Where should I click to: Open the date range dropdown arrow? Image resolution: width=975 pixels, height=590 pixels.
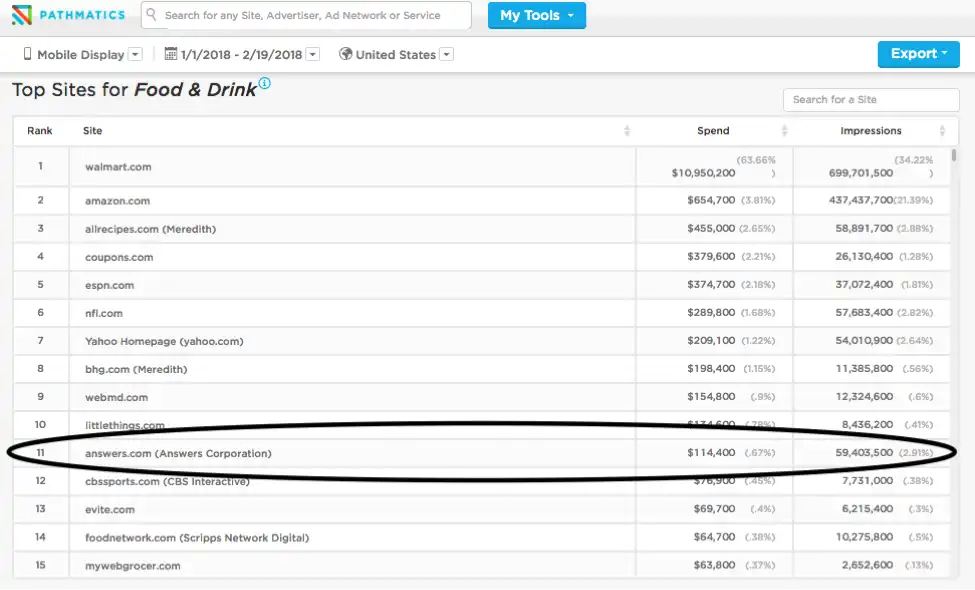click(313, 55)
